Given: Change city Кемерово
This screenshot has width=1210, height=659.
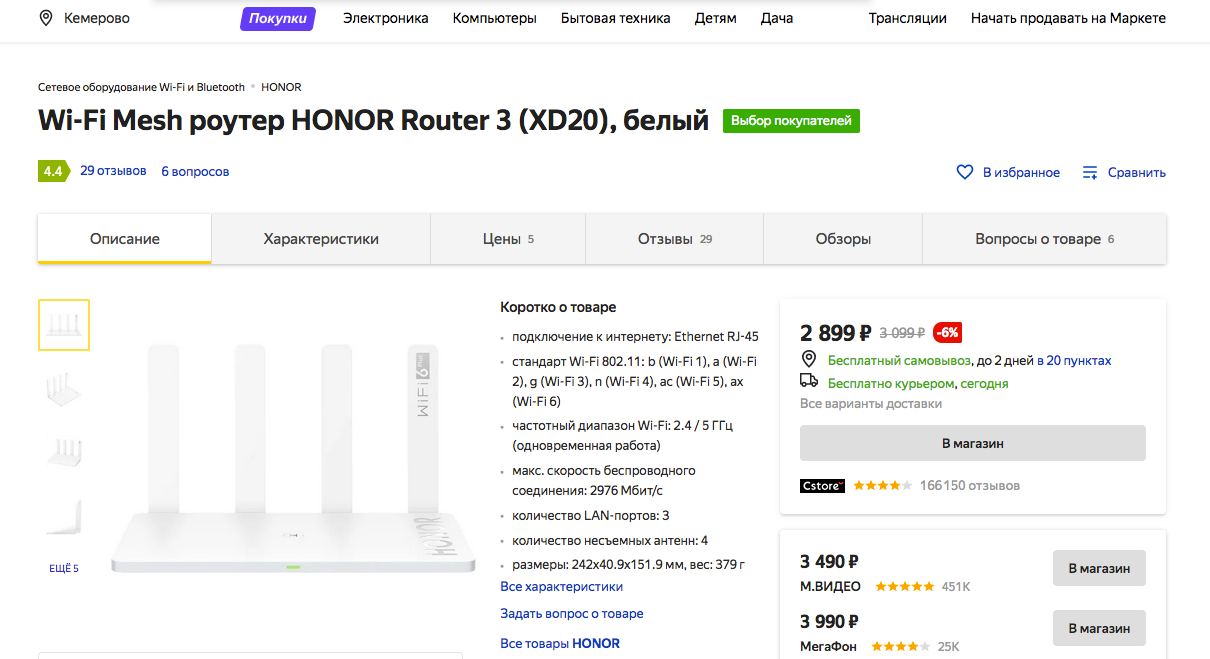Looking at the screenshot, I should coord(96,18).
